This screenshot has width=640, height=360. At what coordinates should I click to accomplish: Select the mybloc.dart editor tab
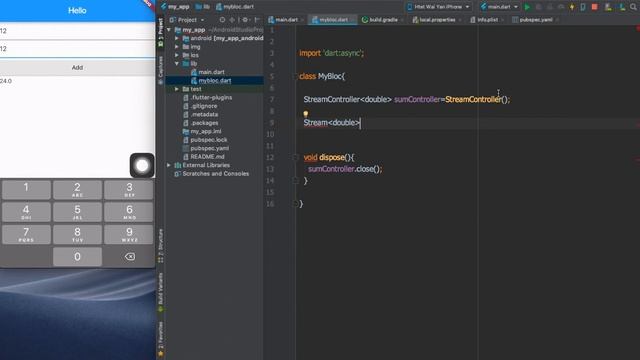[333, 20]
